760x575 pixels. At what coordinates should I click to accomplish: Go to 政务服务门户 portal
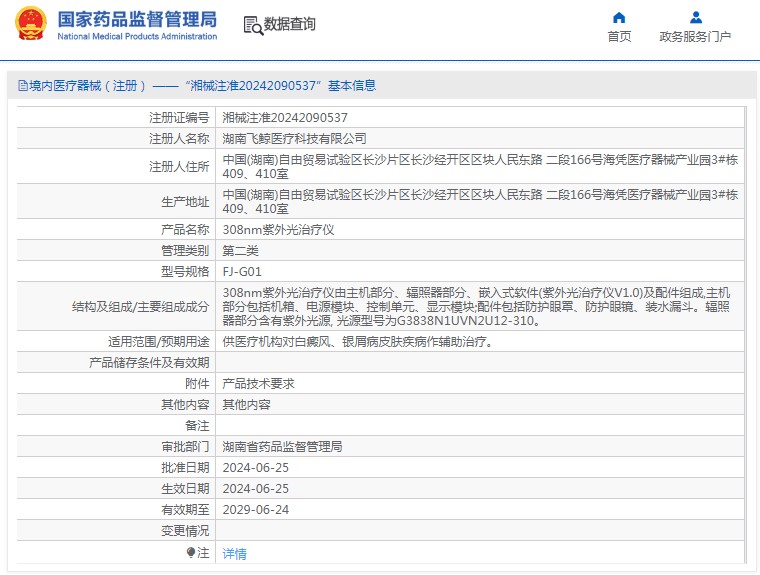point(695,37)
